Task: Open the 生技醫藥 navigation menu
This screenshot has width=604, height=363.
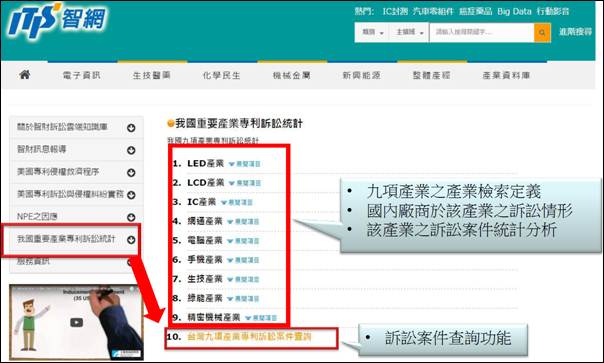Action: (152, 76)
